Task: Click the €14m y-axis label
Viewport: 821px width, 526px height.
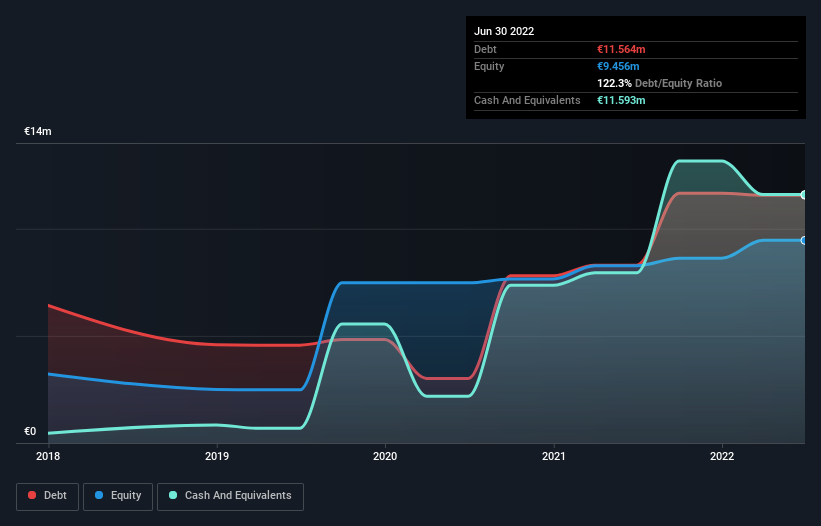Action: point(38,131)
